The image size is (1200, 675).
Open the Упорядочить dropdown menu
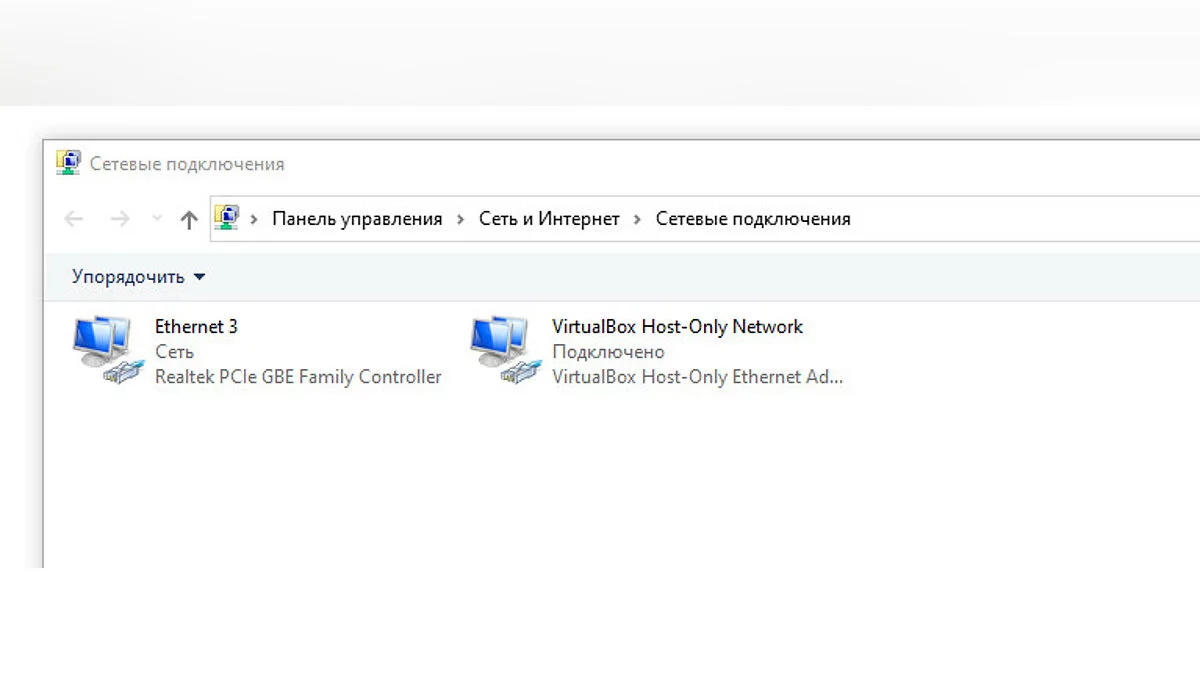coord(138,277)
